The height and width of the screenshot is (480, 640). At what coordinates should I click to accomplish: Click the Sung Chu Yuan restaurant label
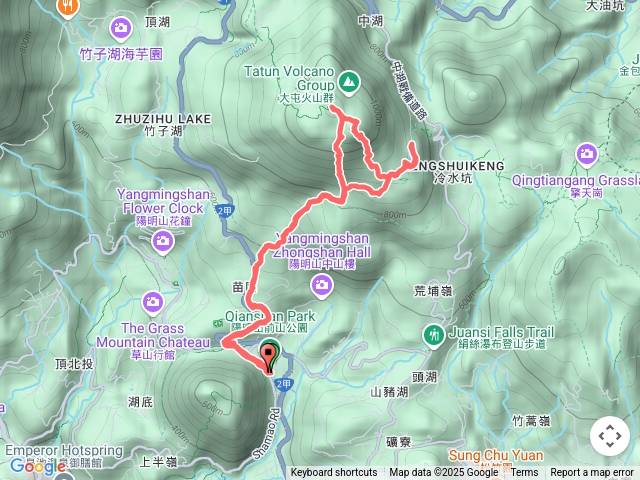click(496, 455)
